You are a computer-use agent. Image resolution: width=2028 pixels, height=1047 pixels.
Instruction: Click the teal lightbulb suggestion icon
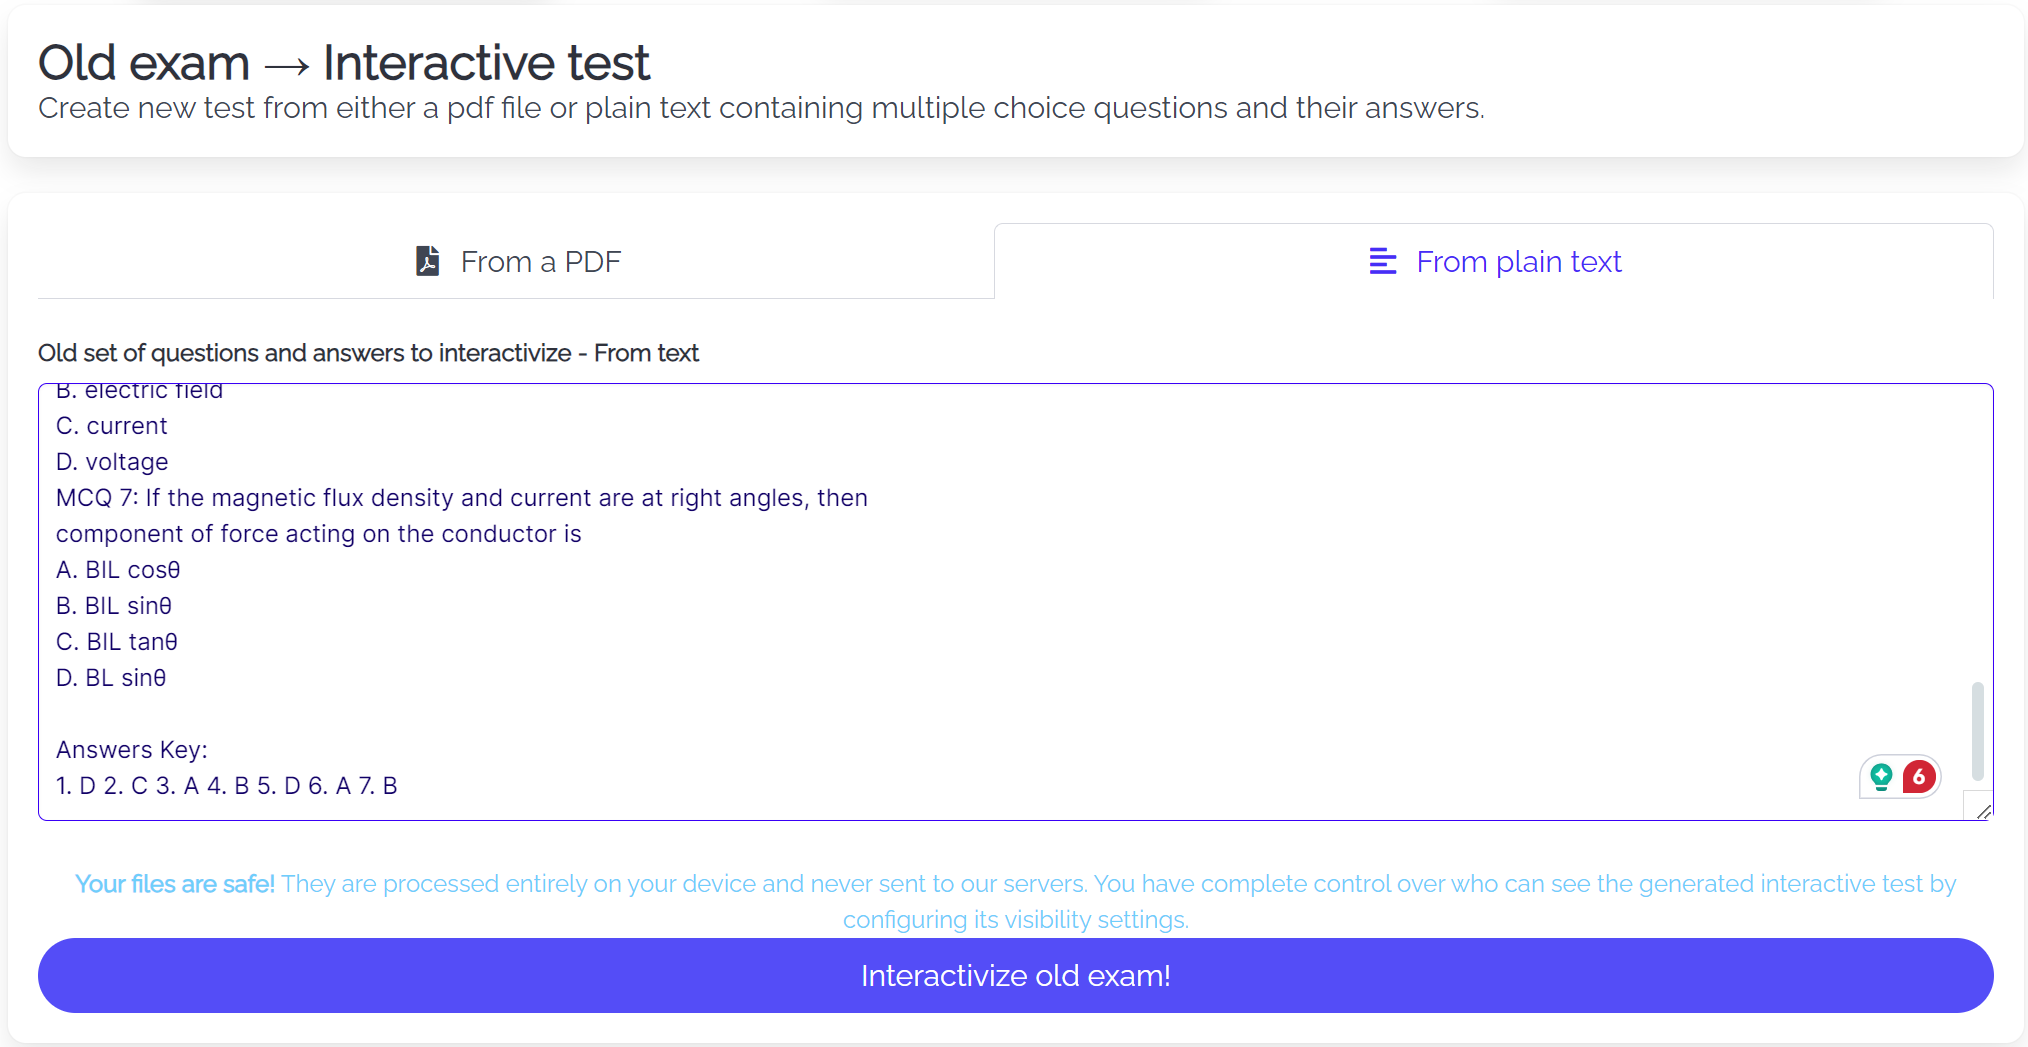1881,776
